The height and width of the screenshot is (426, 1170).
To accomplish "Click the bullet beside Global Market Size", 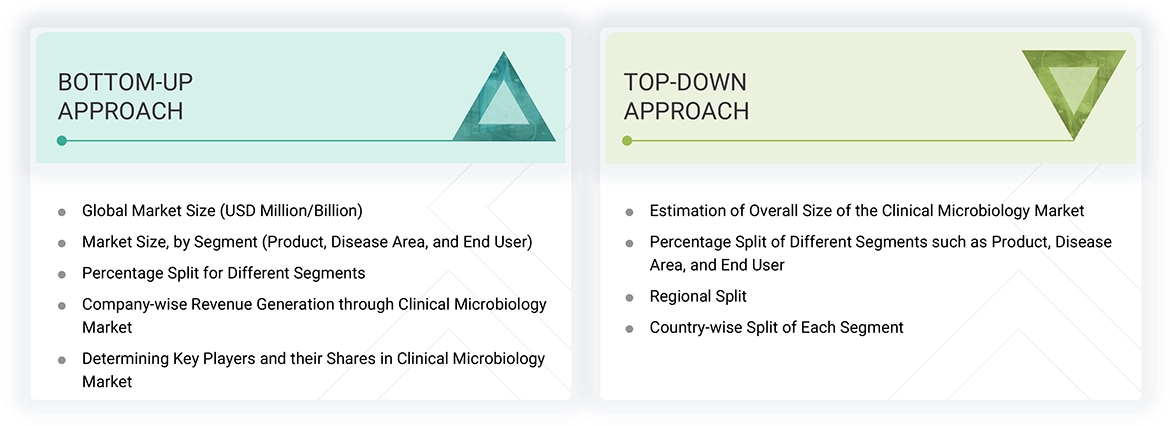I will [x=62, y=212].
